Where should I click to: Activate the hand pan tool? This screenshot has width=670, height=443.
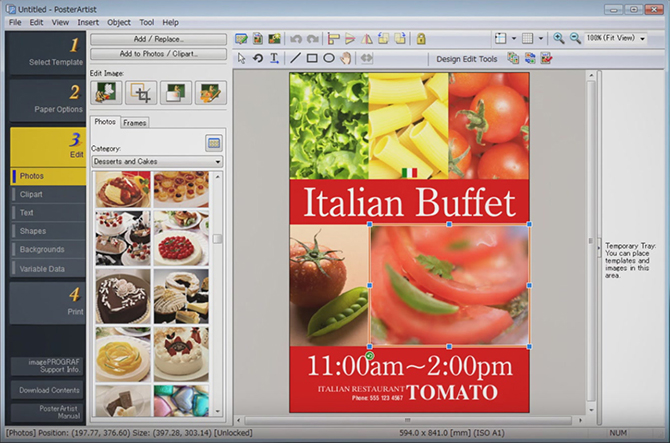pos(345,58)
